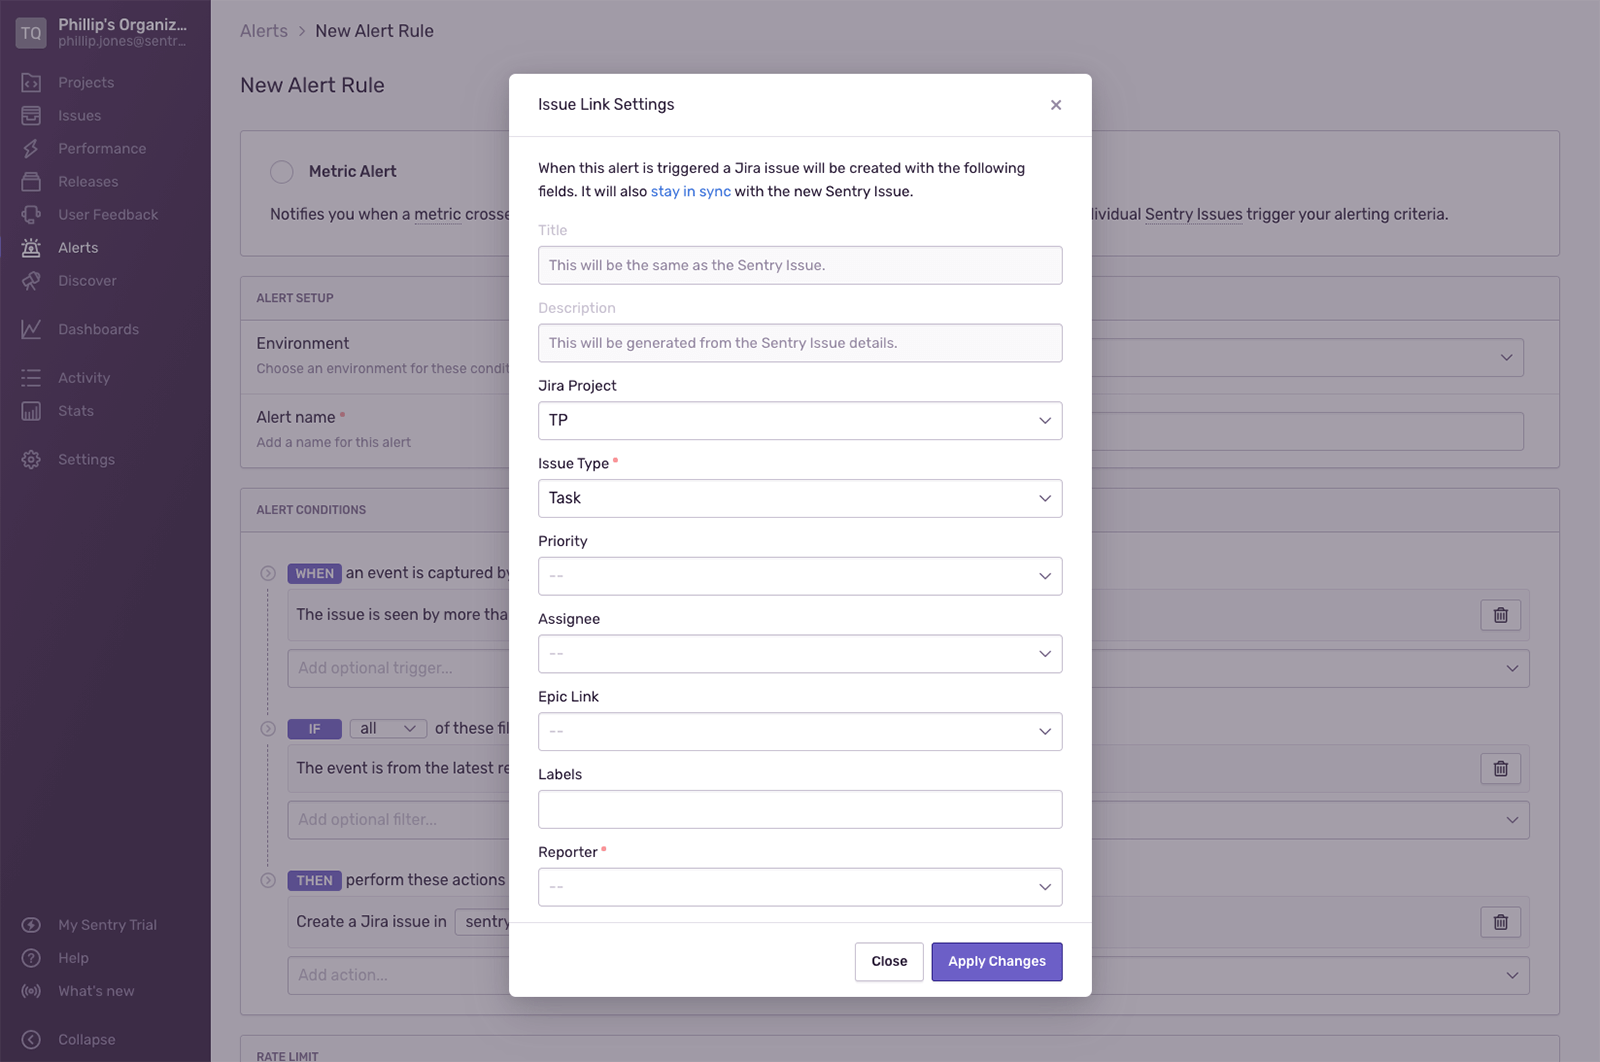Select the Projects sidebar icon
The width and height of the screenshot is (1600, 1062).
pyautogui.click(x=31, y=82)
